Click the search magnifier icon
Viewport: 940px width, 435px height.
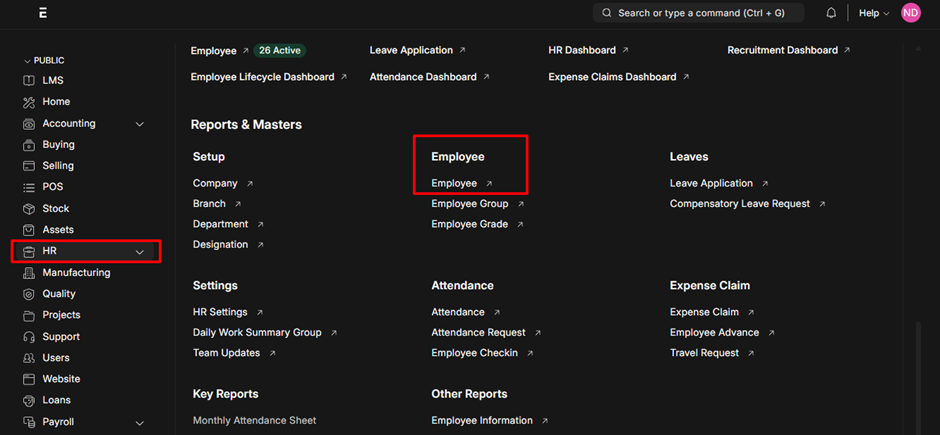(x=607, y=13)
